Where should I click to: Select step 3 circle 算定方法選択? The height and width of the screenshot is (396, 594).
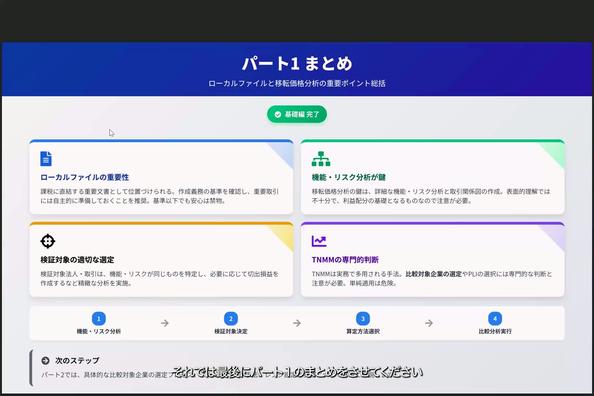point(363,319)
